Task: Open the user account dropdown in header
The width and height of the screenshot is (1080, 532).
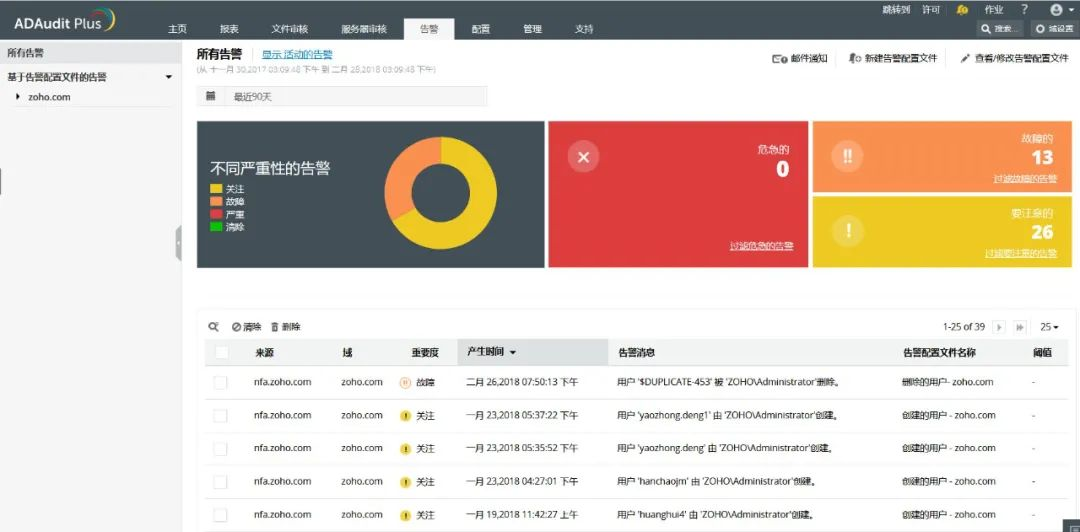Action: pos(1059,10)
